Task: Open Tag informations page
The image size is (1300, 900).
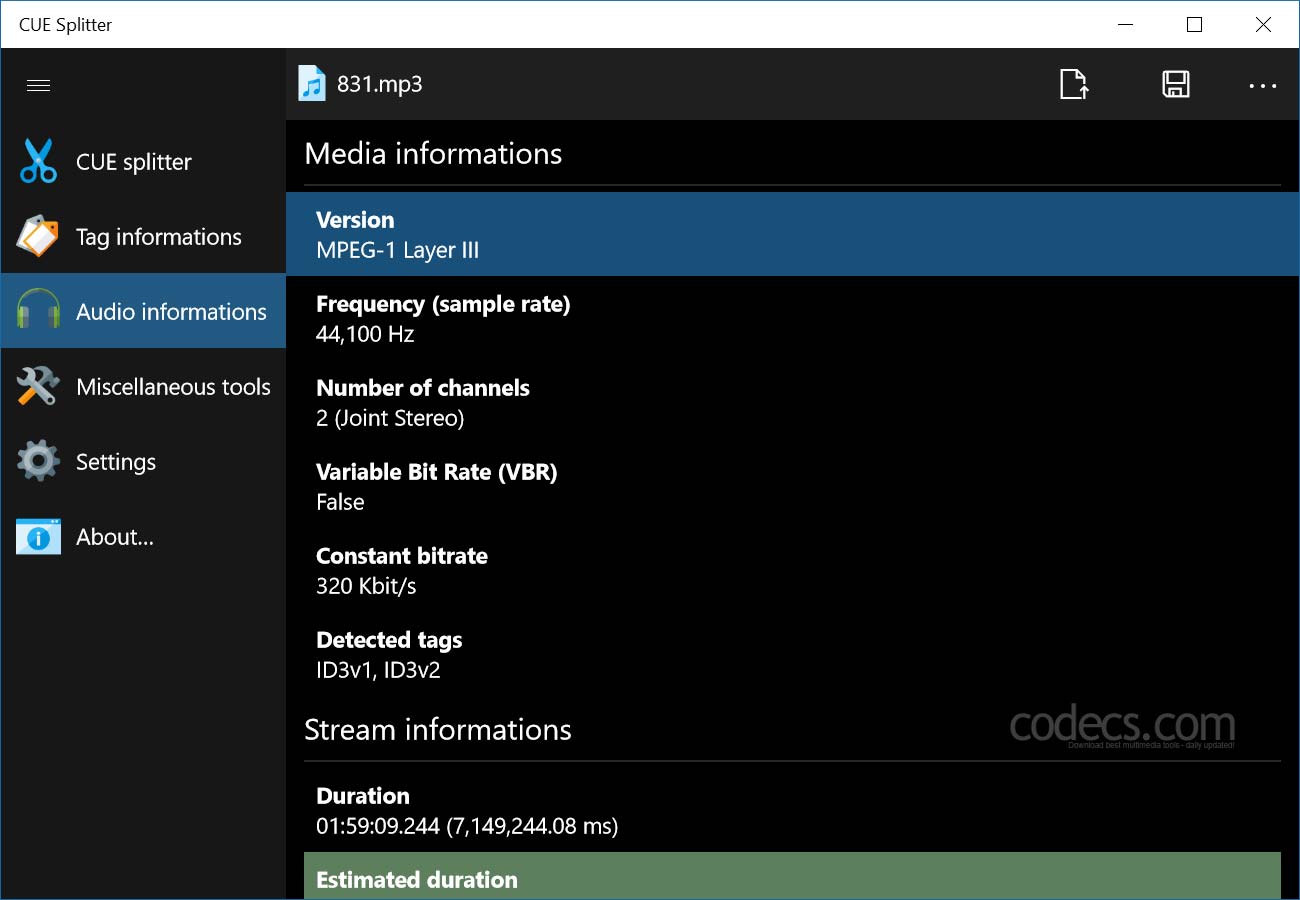Action: pyautogui.click(x=143, y=236)
